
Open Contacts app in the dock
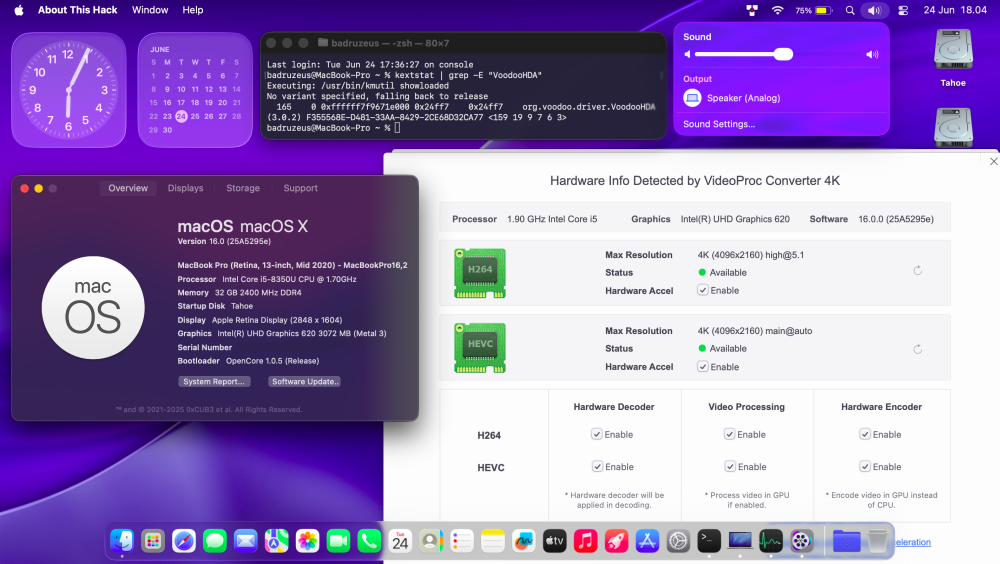431,541
